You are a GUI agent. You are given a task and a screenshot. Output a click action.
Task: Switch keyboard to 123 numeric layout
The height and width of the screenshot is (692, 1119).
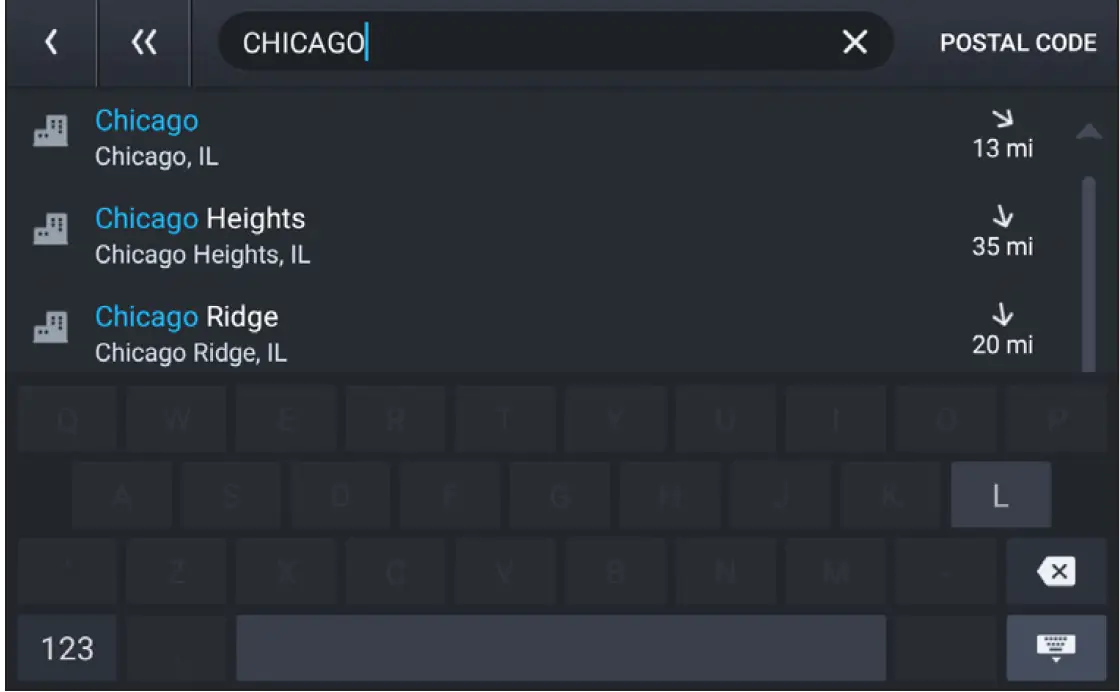(68, 648)
